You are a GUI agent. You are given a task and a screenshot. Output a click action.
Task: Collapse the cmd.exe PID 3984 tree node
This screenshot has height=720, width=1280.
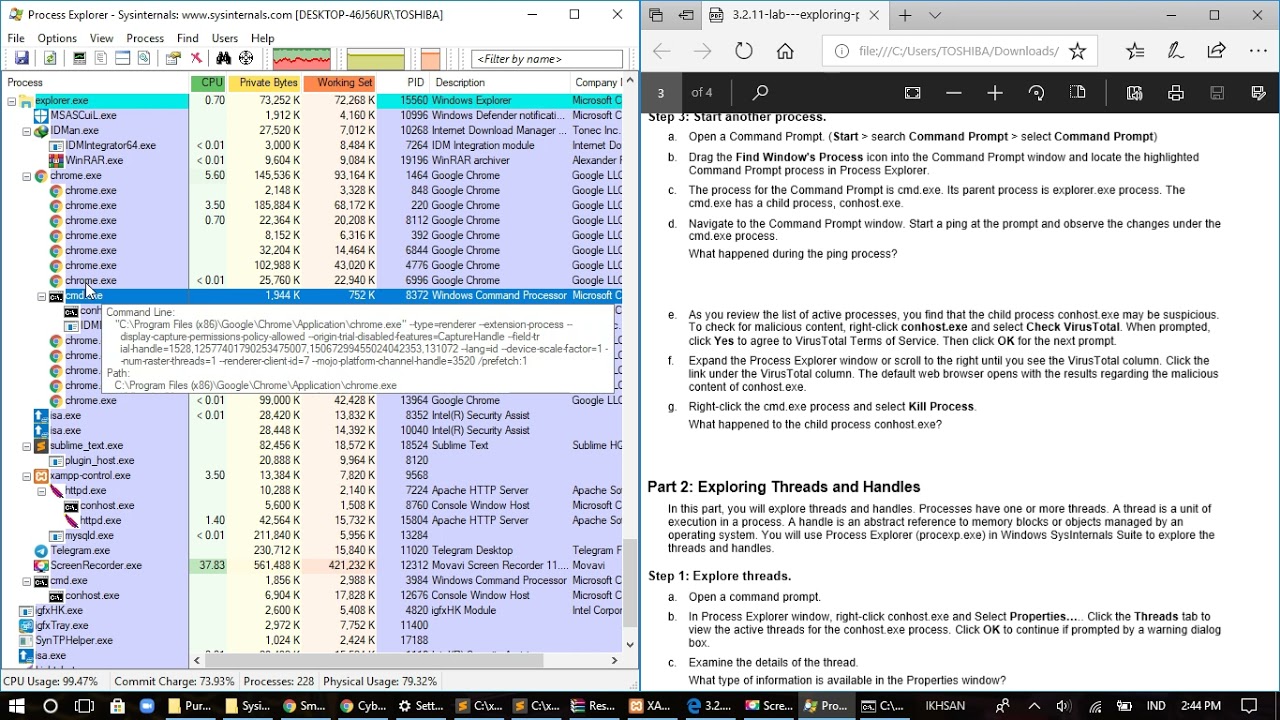(x=27, y=581)
